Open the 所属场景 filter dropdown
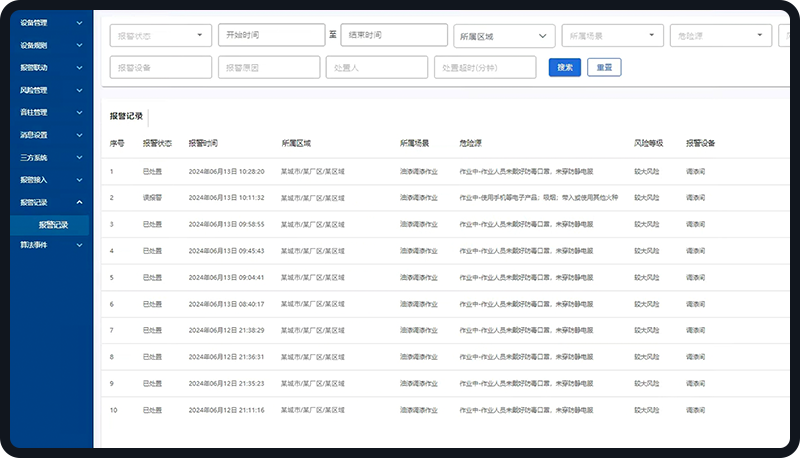This screenshot has height=458, width=800. 612,36
